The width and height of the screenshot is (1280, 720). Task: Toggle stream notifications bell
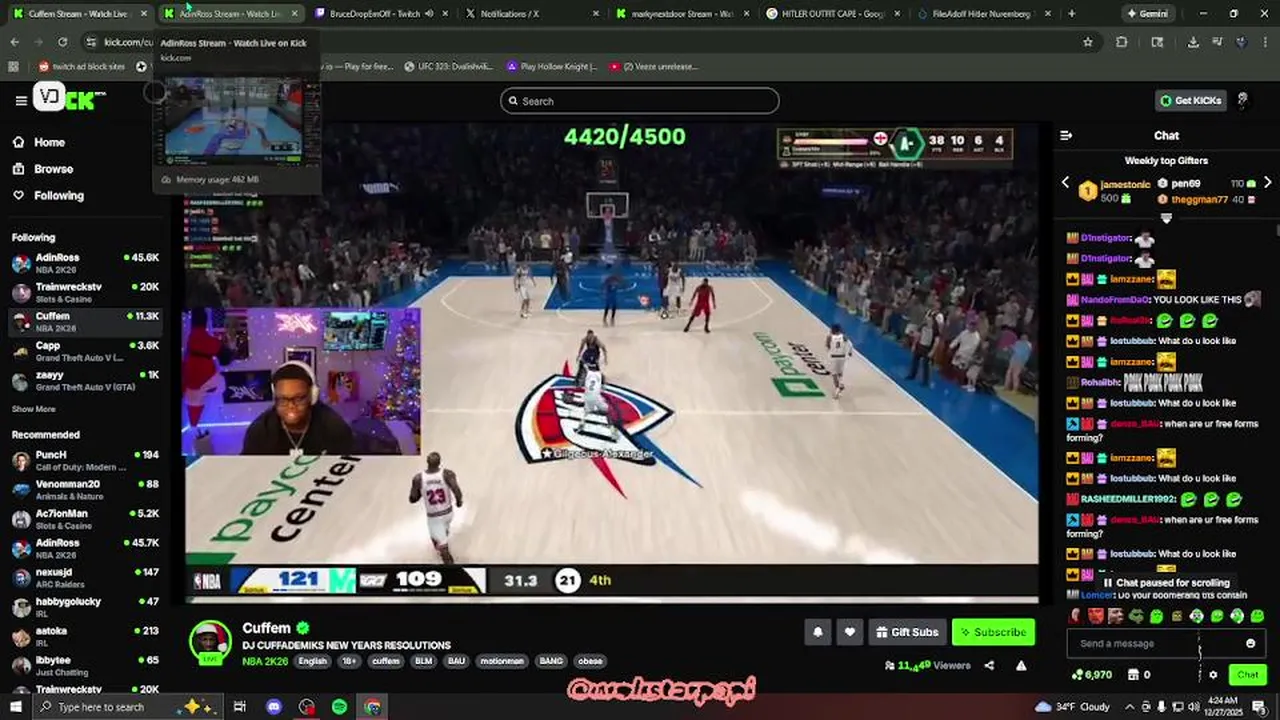(x=818, y=632)
